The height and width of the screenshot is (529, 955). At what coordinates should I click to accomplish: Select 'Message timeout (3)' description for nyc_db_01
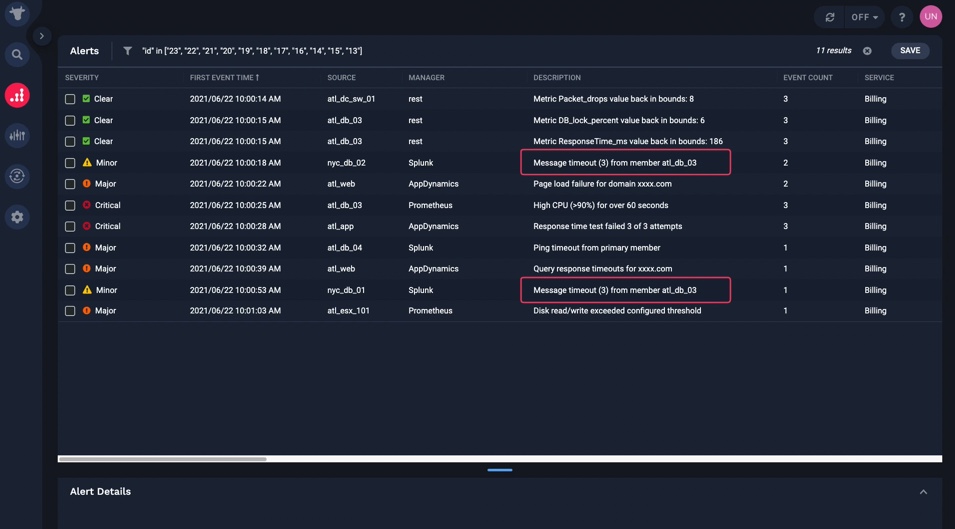point(615,290)
